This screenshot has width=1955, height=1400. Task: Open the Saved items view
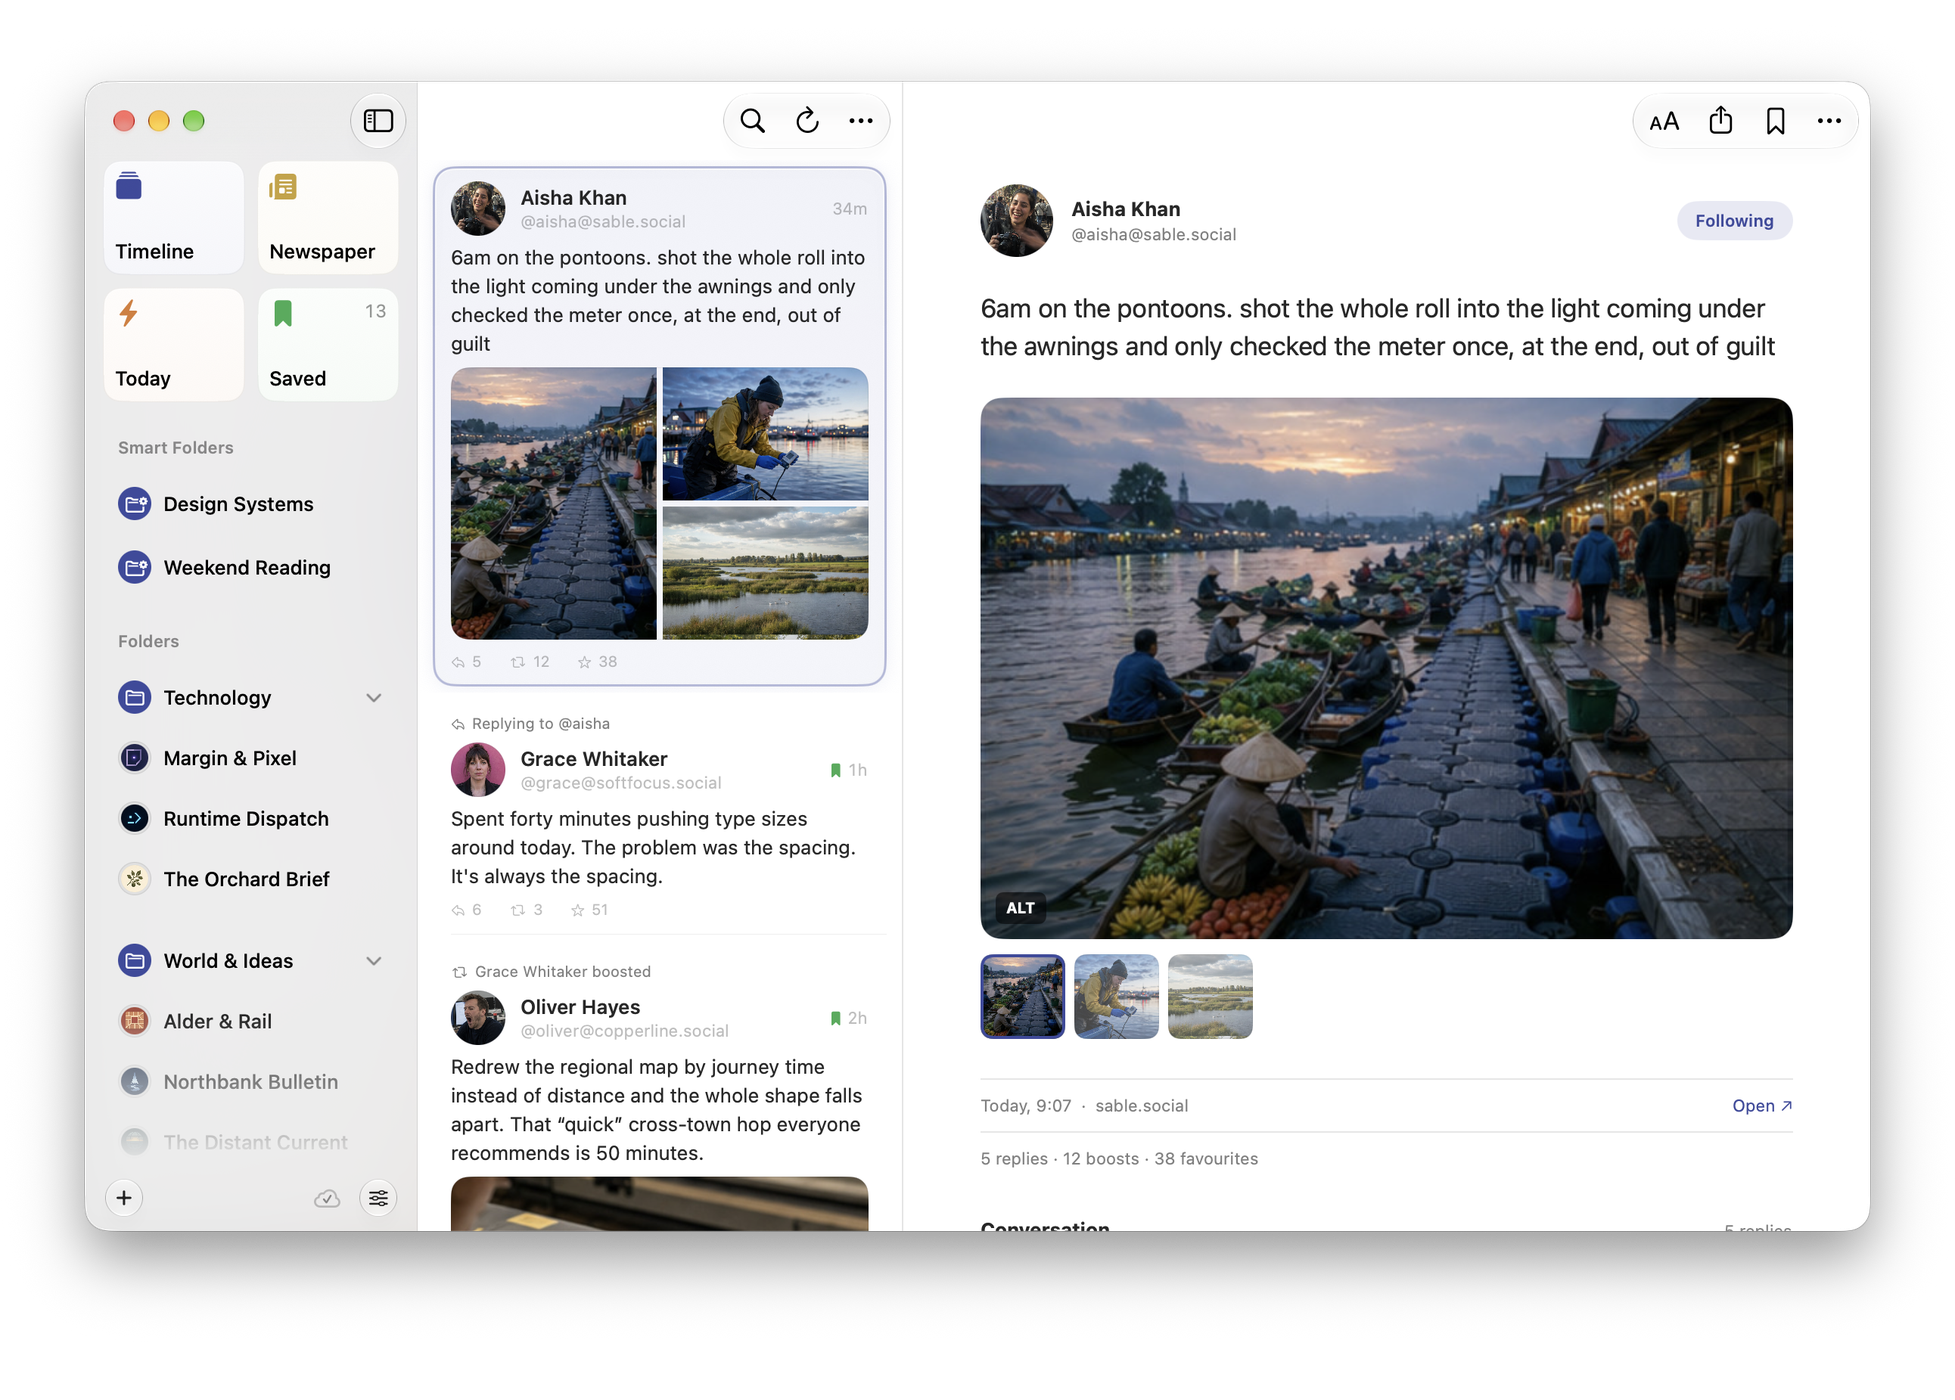(x=328, y=344)
